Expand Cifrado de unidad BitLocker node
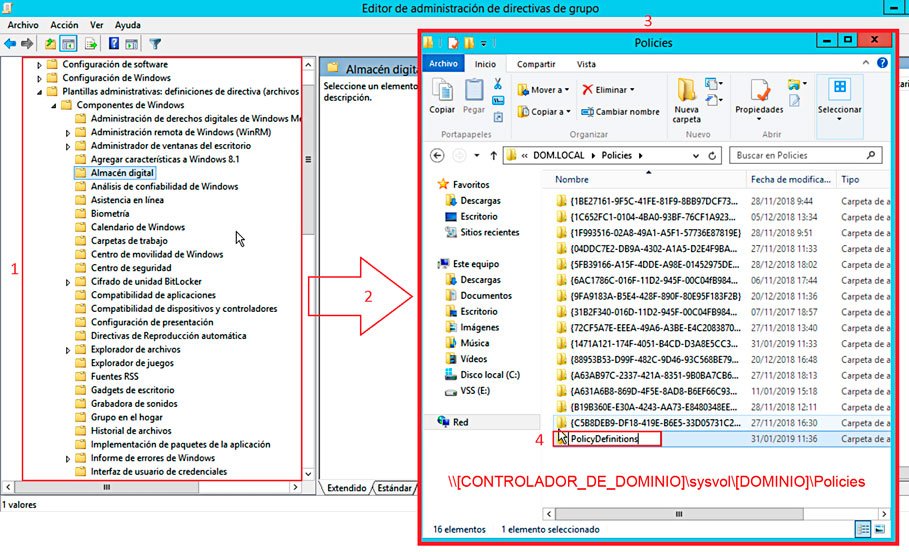 [67, 282]
